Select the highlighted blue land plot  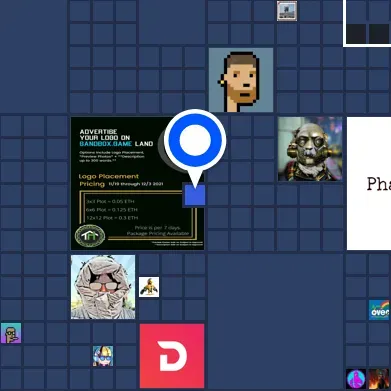pyautogui.click(x=195, y=195)
